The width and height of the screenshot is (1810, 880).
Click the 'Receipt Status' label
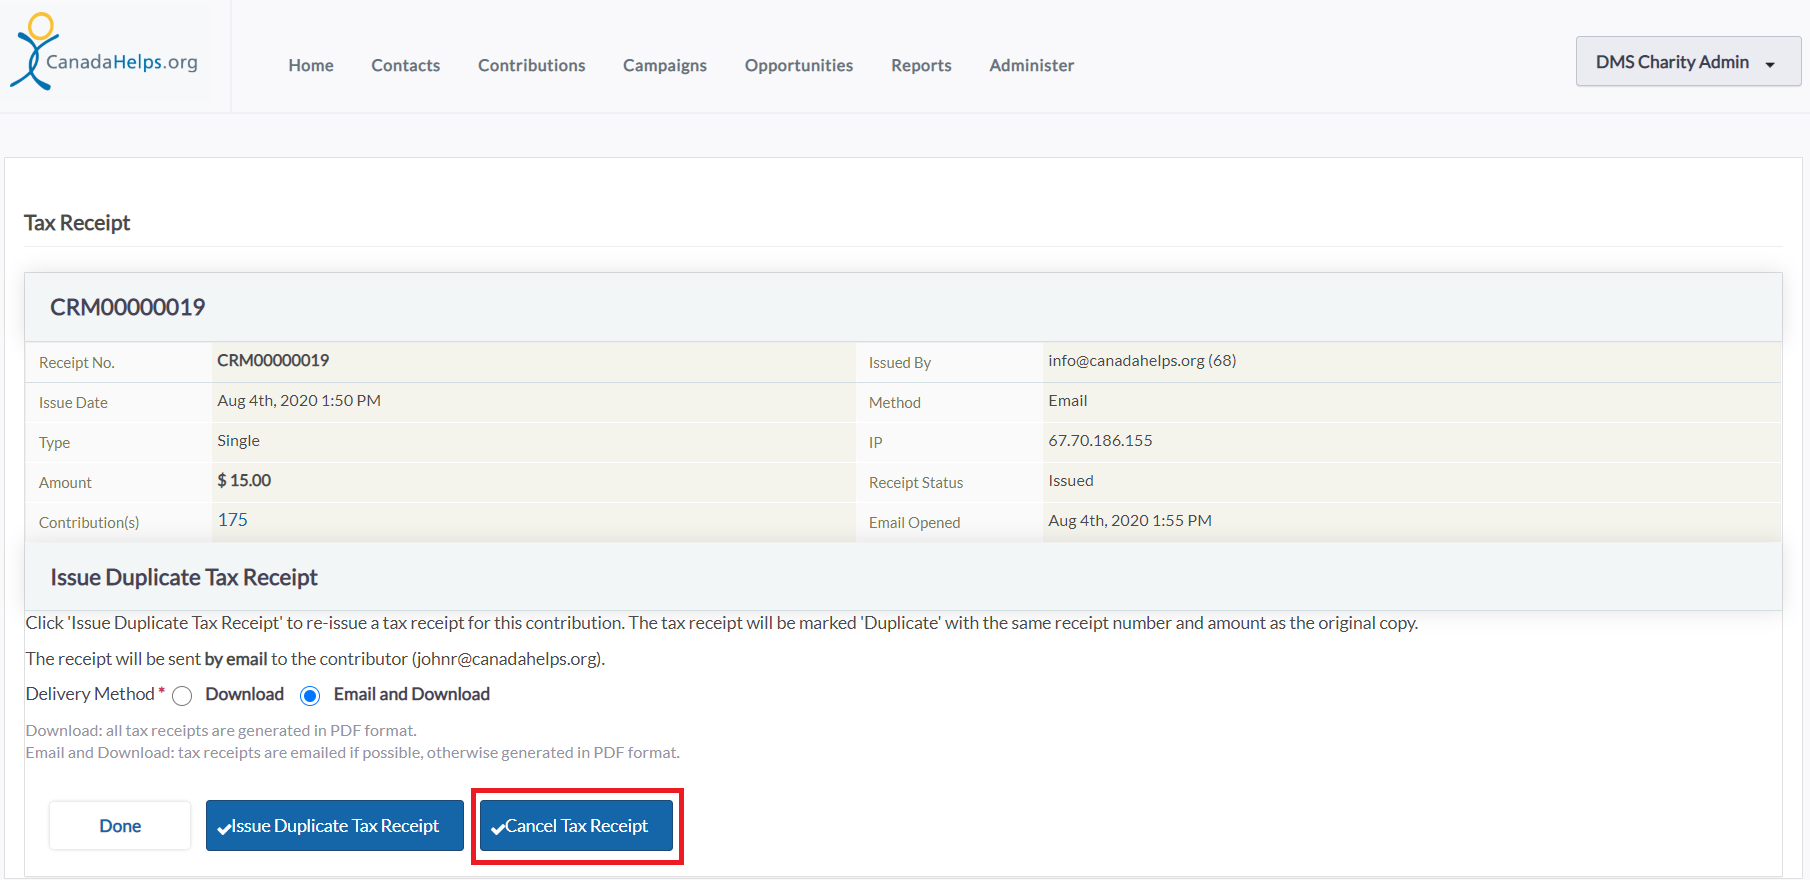coord(916,483)
